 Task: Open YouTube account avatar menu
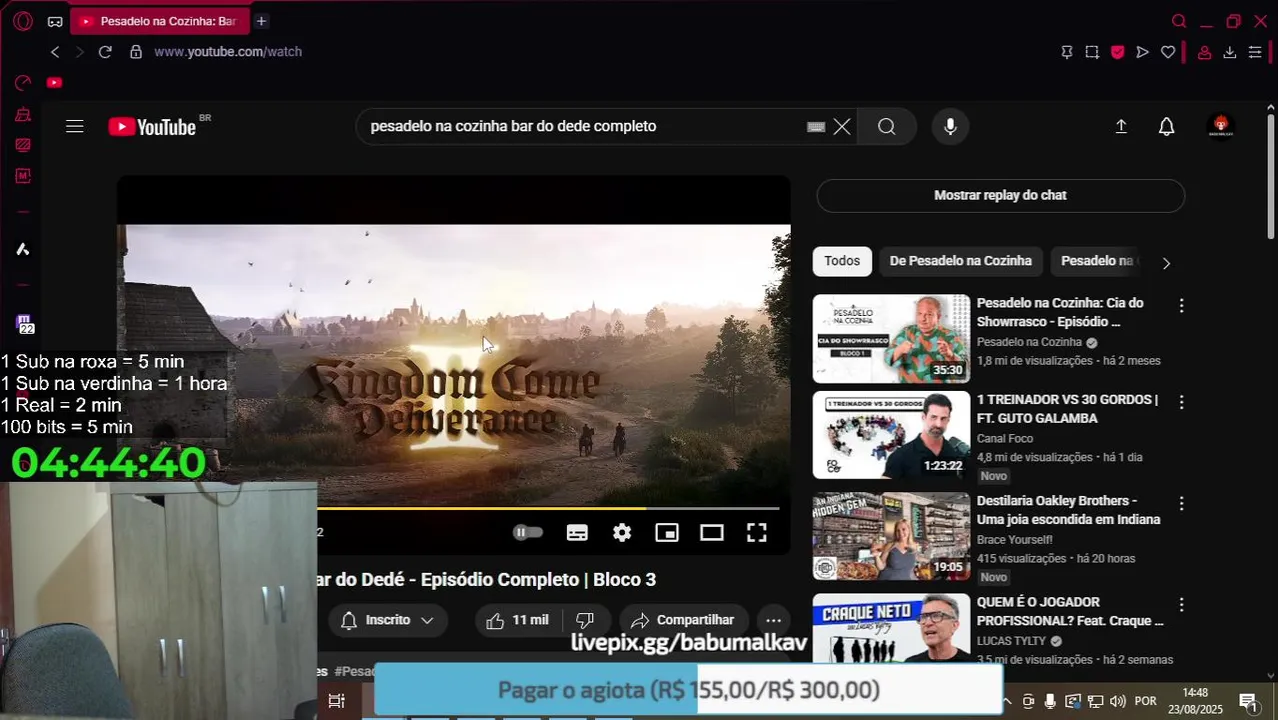tap(1220, 127)
